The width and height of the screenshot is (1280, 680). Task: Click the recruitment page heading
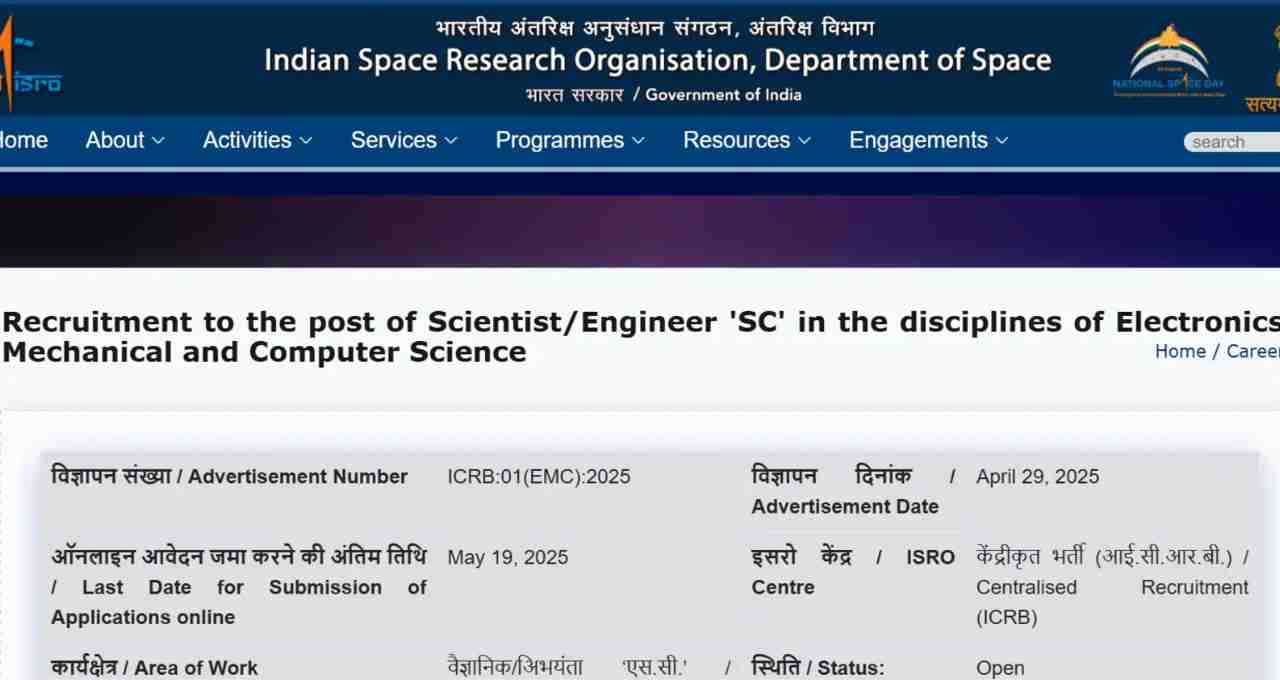click(640, 337)
